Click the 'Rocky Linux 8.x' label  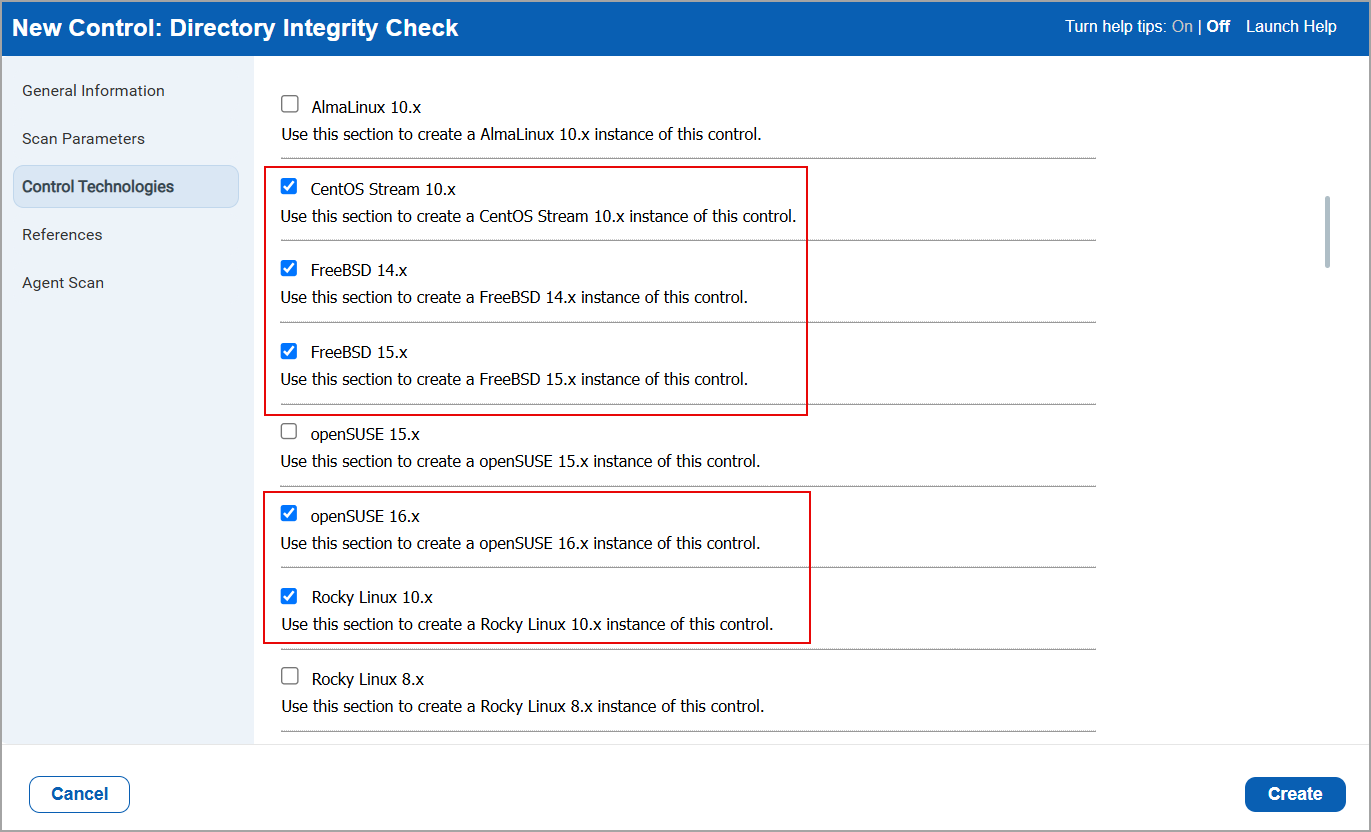[368, 680]
